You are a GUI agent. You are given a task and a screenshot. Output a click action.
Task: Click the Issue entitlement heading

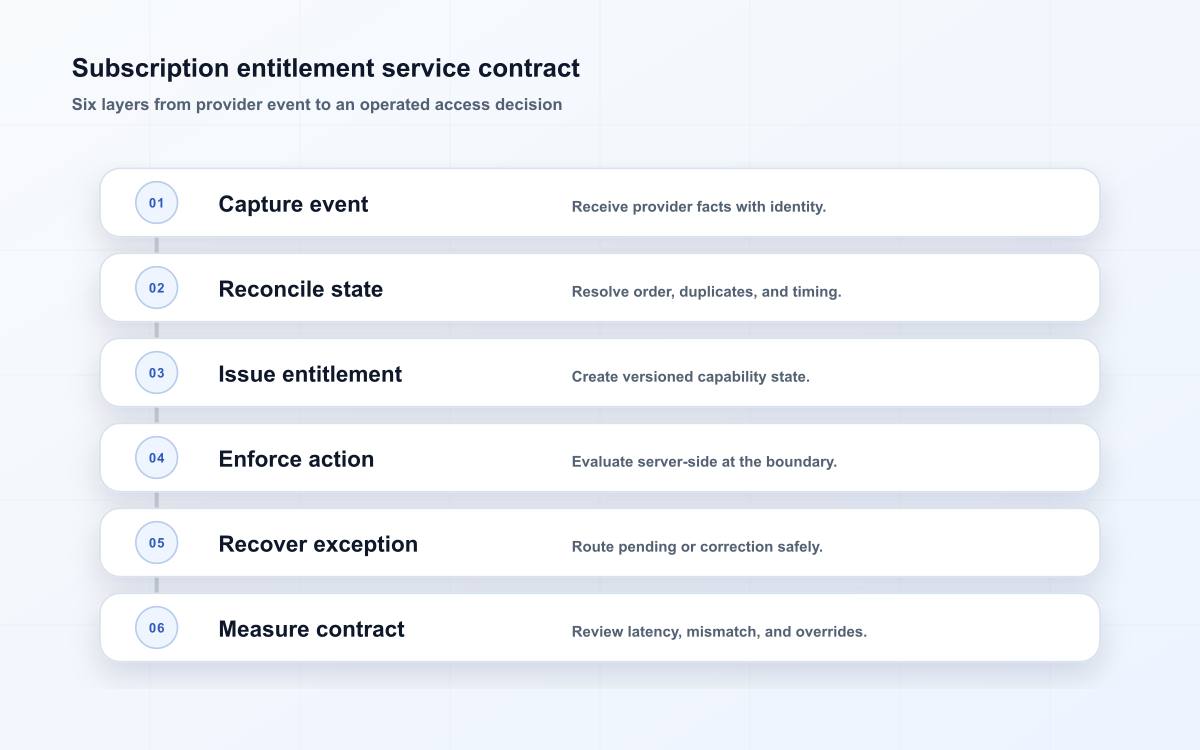pyautogui.click(x=310, y=374)
